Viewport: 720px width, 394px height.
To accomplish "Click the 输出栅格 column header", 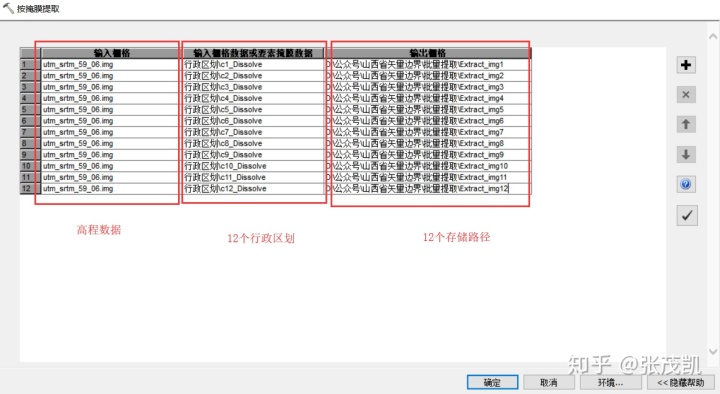I will point(428,53).
